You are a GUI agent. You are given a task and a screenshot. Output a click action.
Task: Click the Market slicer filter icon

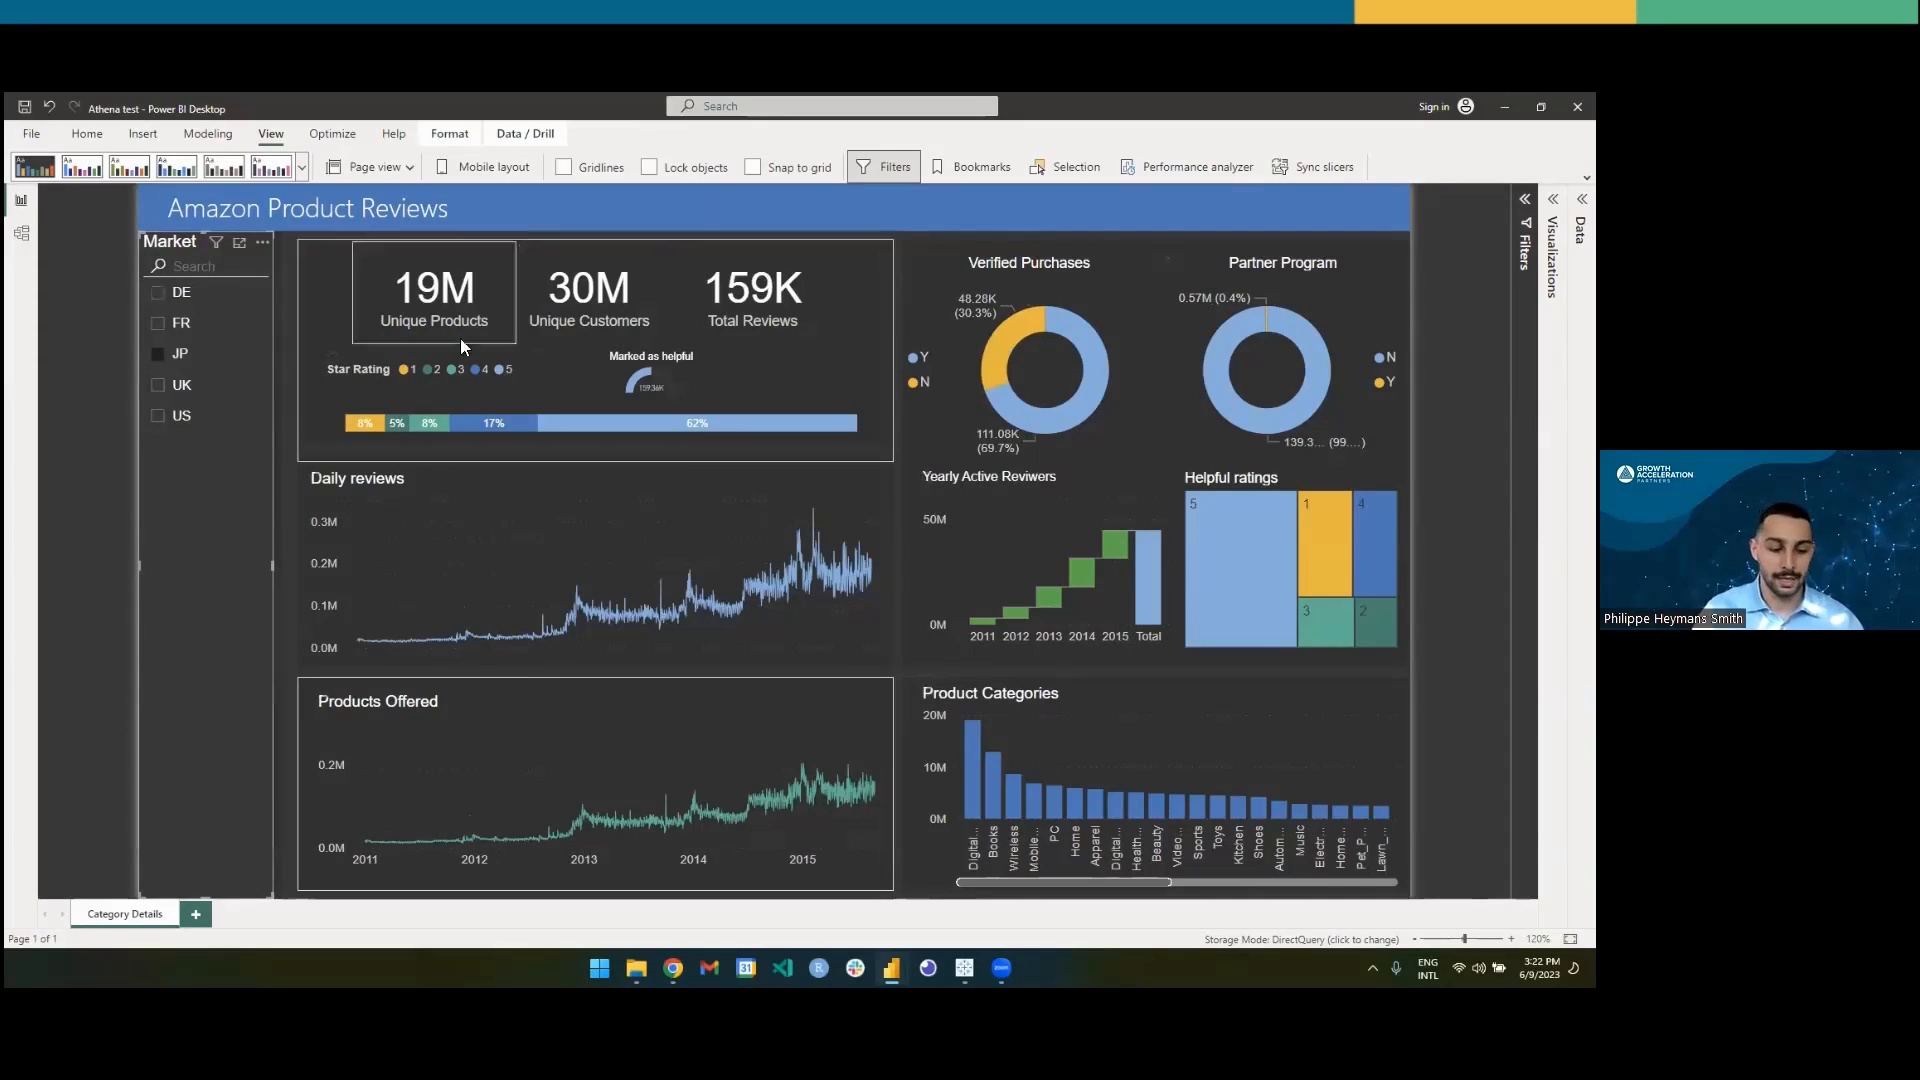point(216,242)
